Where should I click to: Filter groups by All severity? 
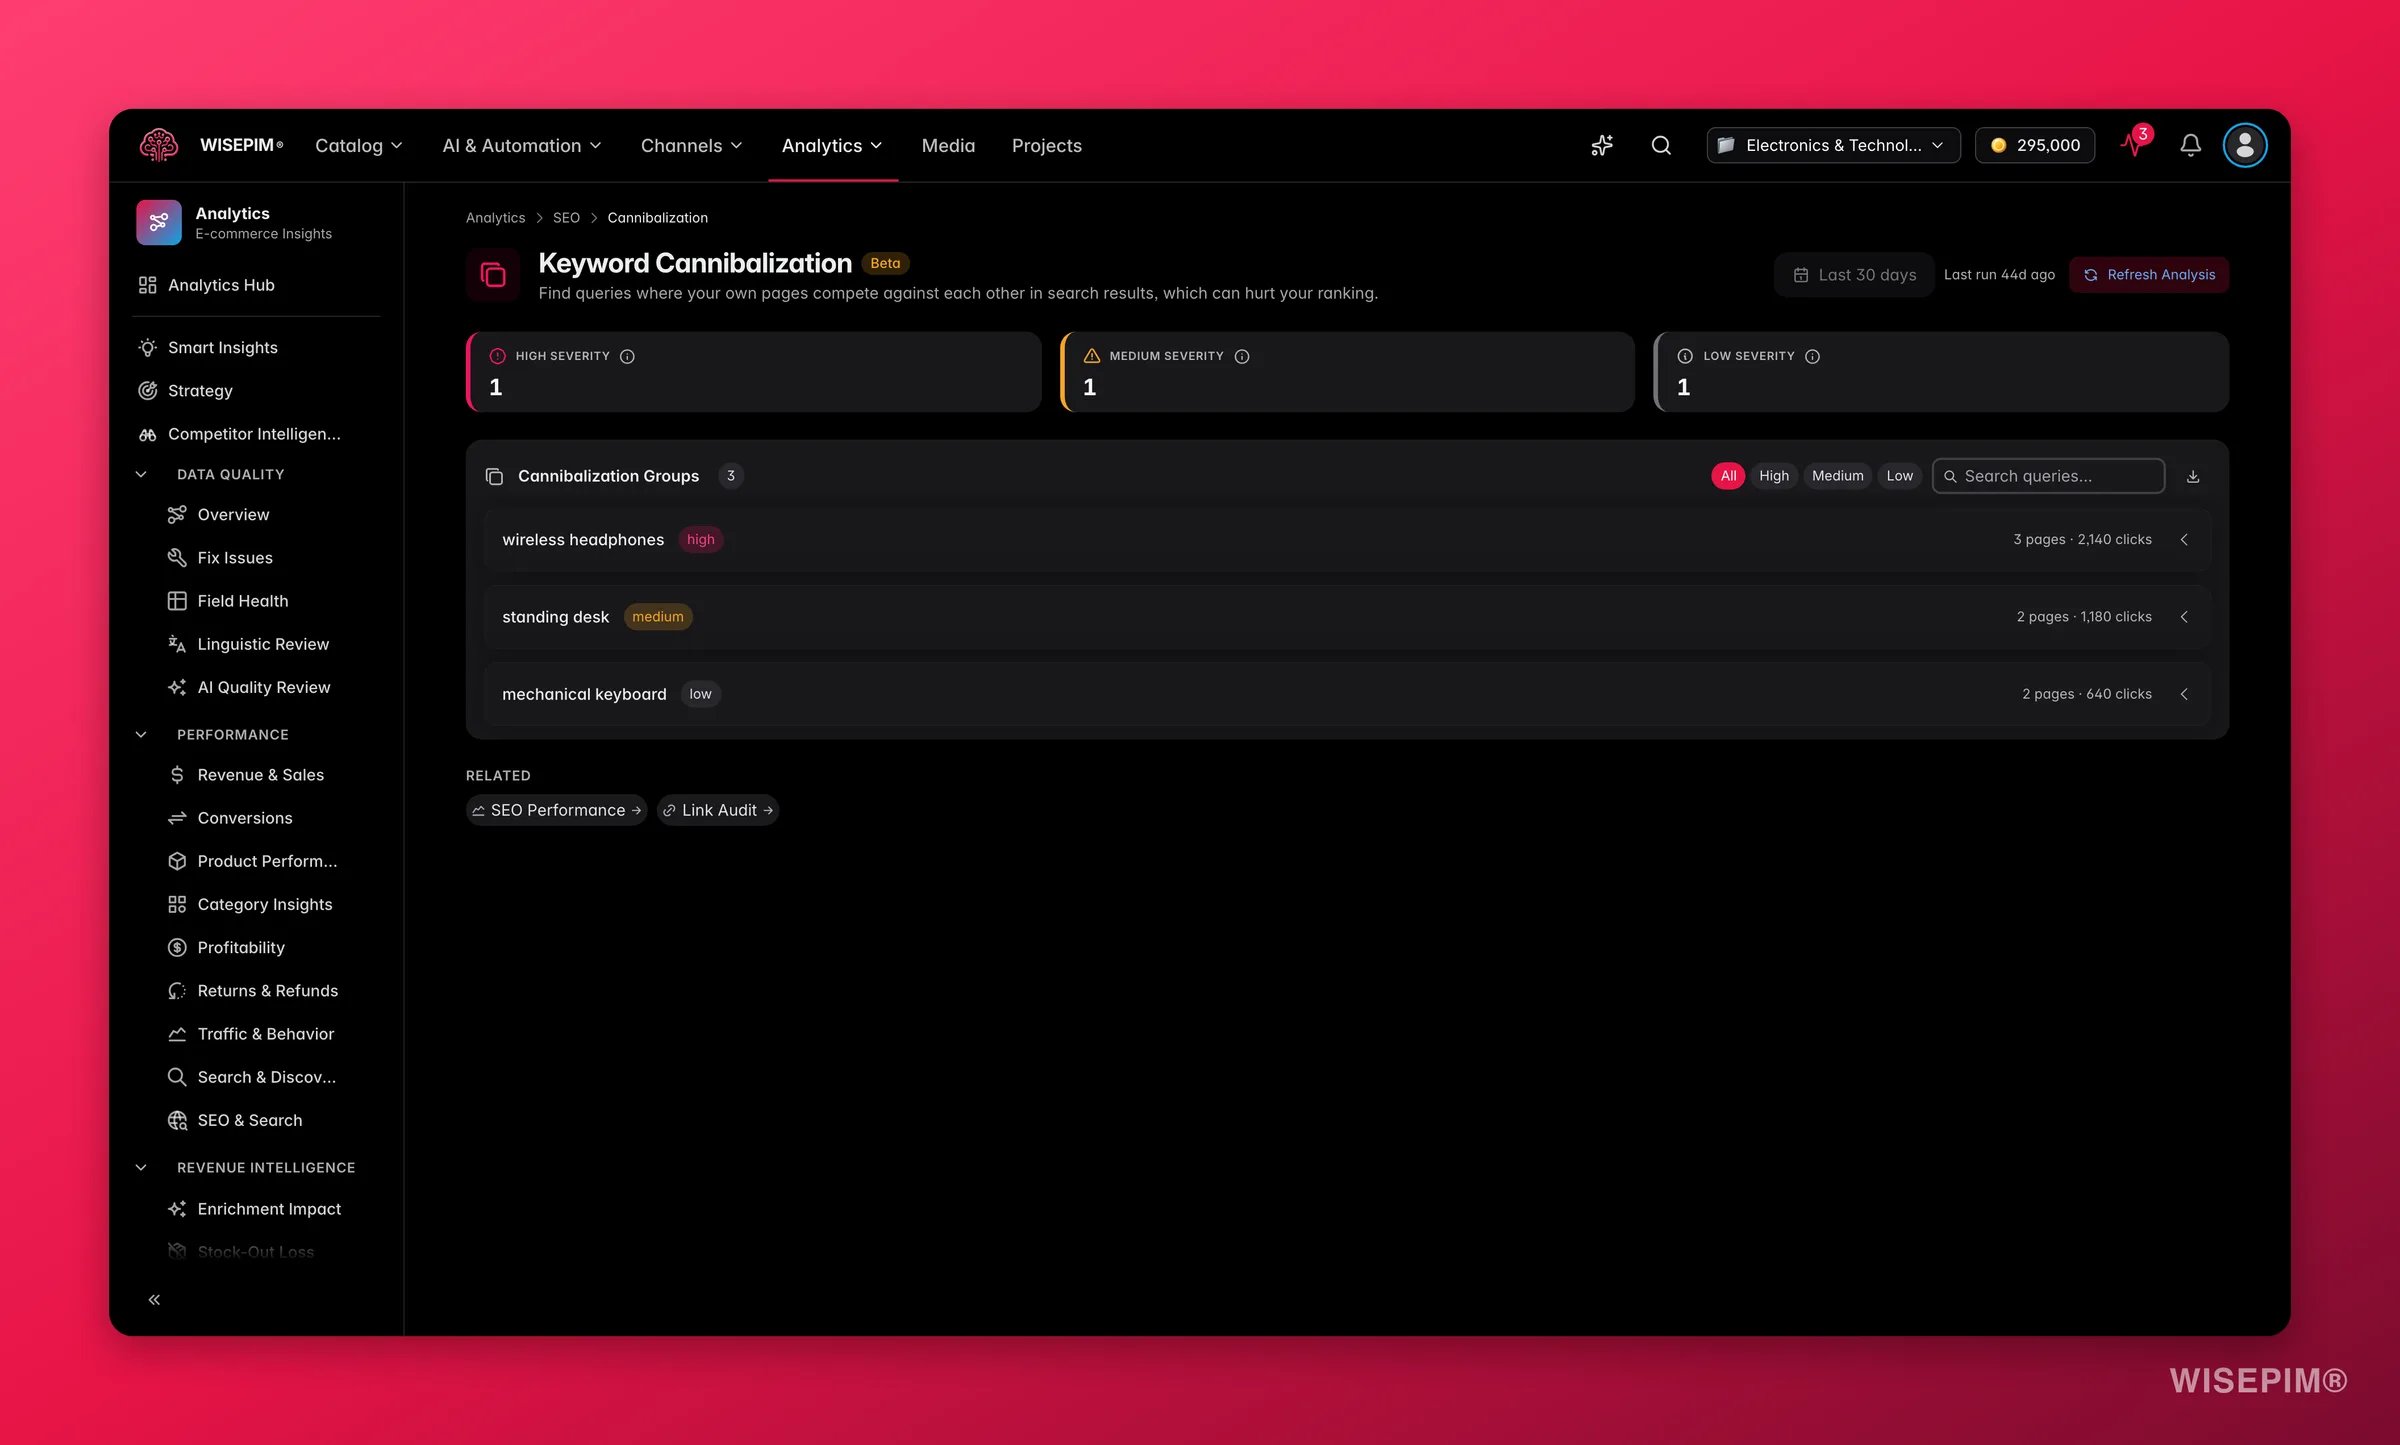(1728, 476)
